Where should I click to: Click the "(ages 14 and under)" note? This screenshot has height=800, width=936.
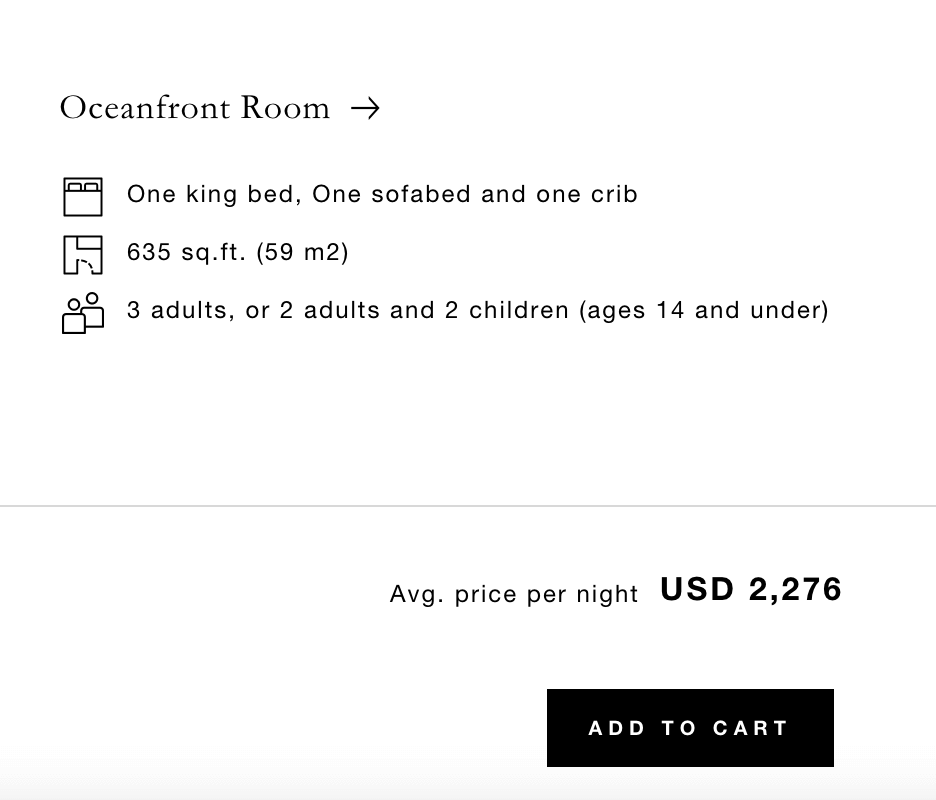(704, 310)
